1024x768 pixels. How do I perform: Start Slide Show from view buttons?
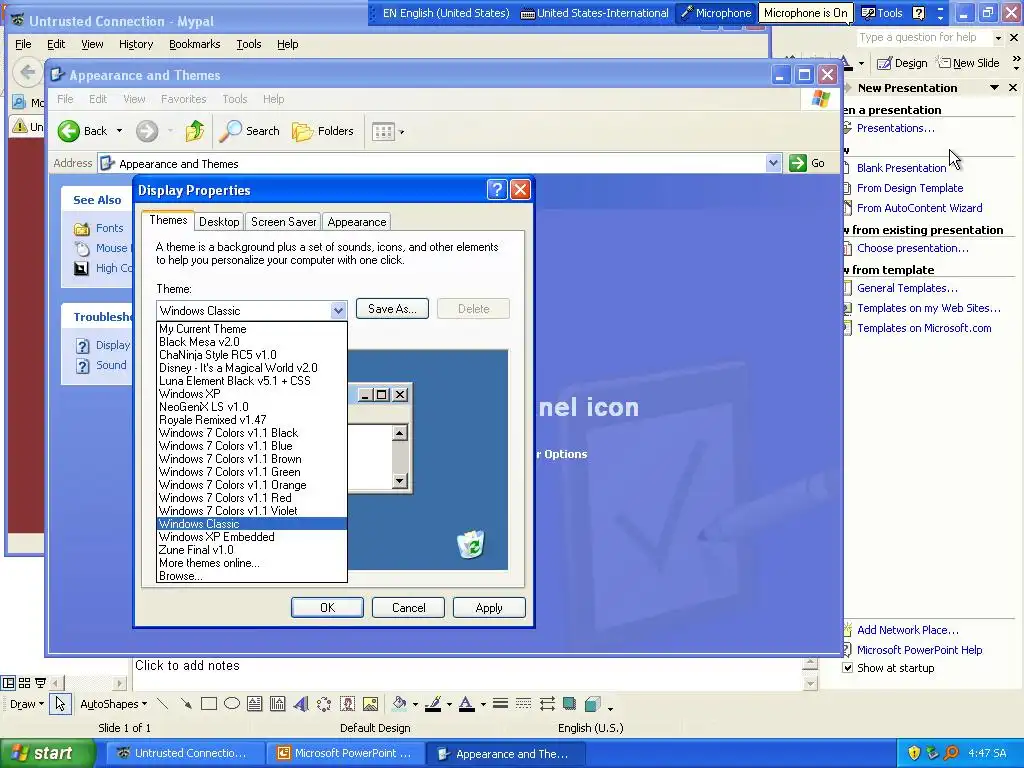click(40, 683)
